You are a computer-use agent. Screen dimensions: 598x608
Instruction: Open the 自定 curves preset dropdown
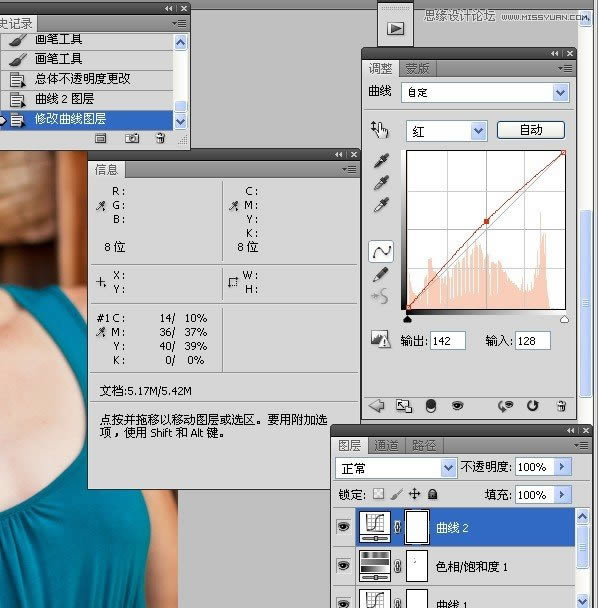click(x=485, y=92)
